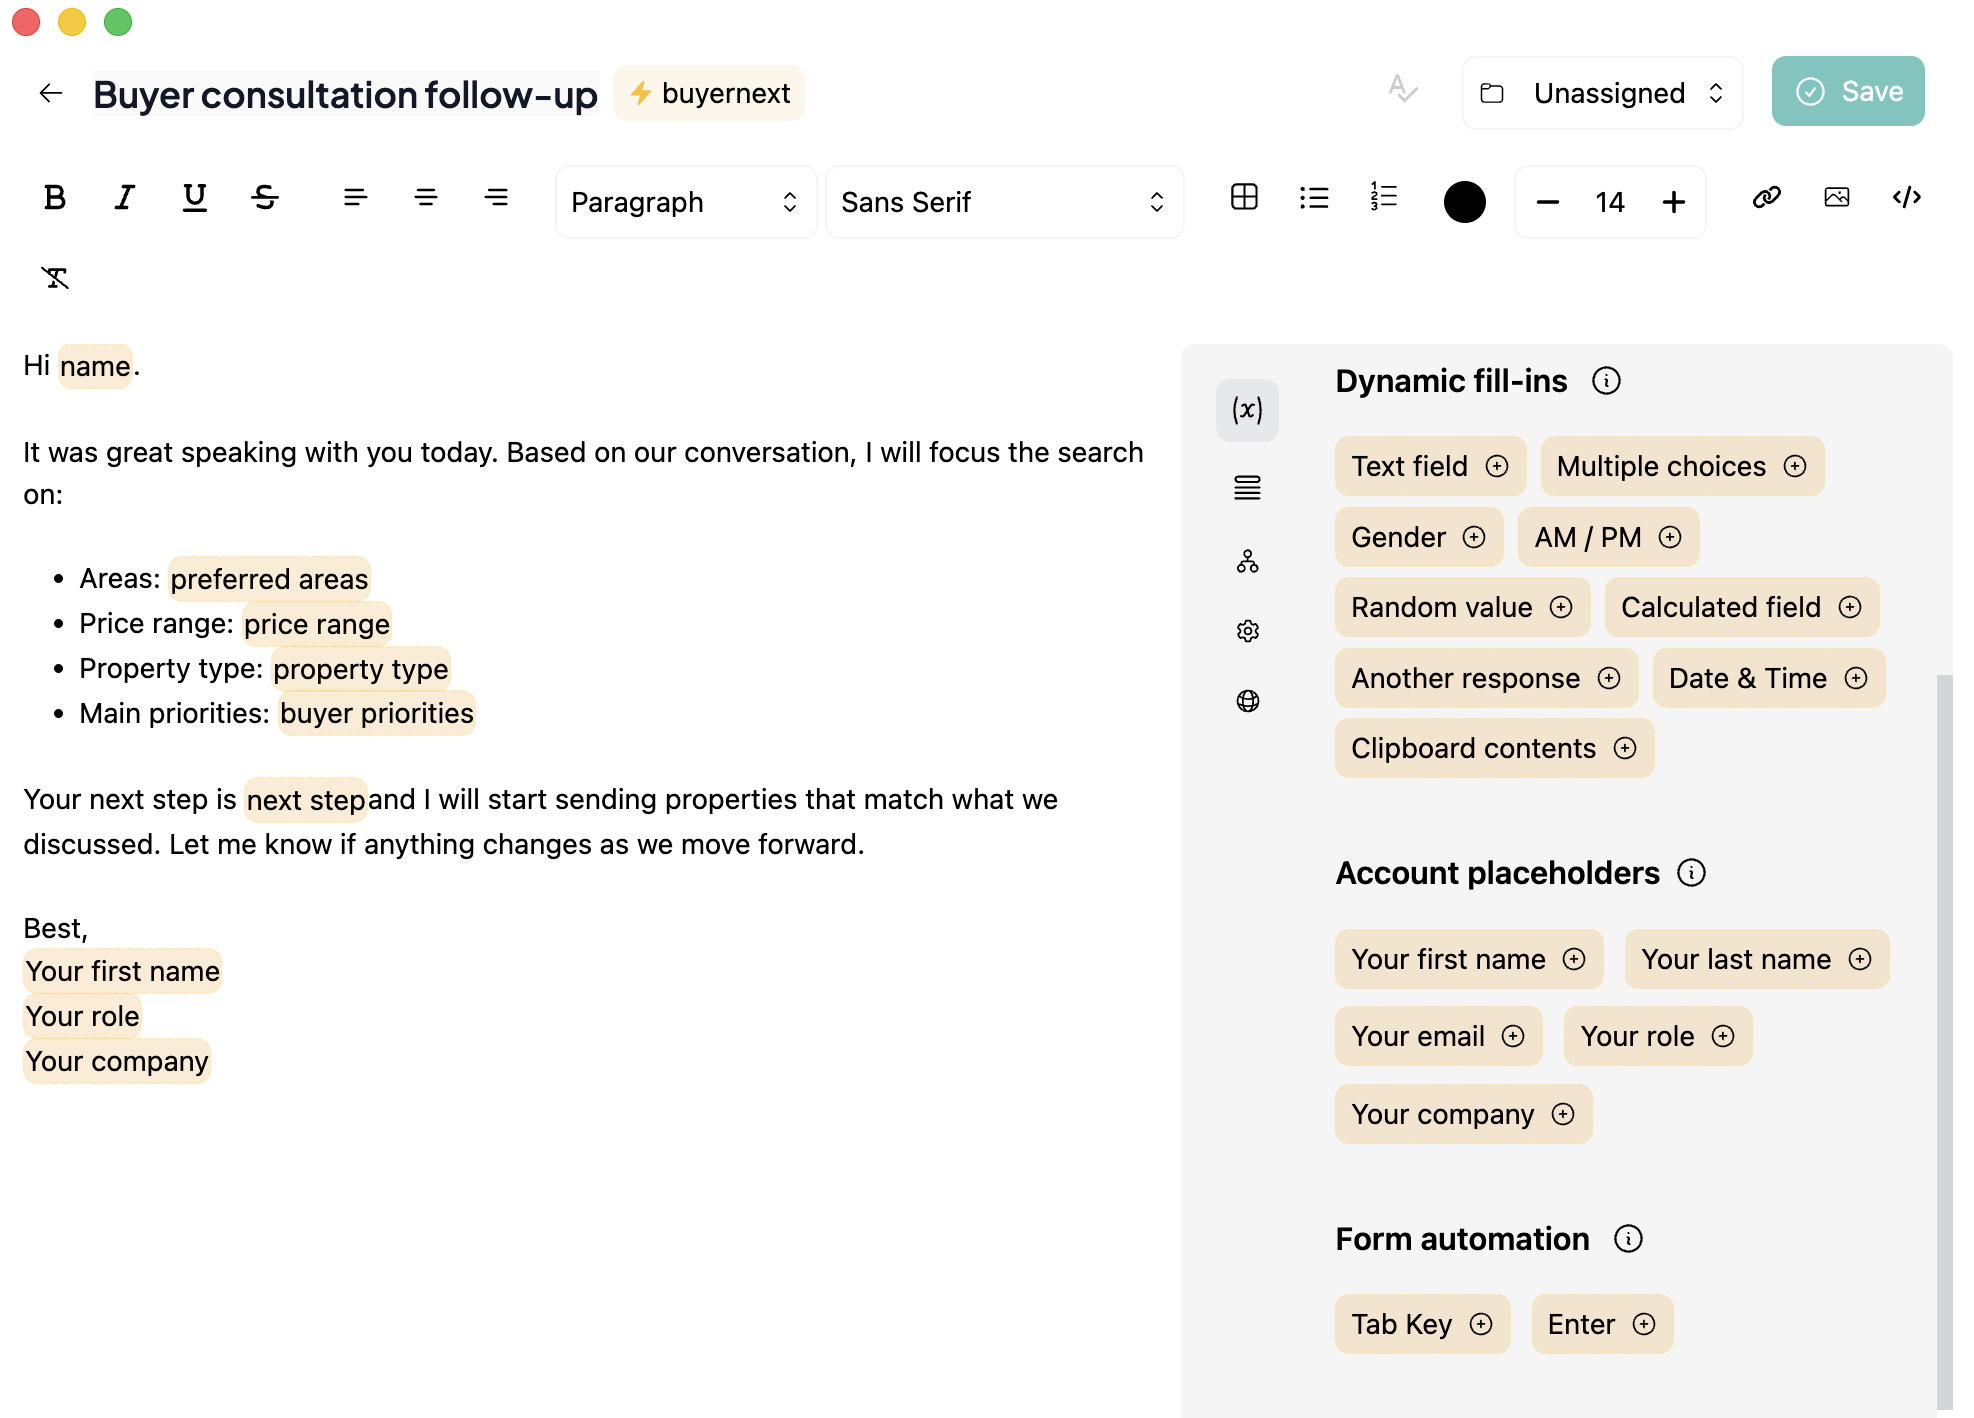
Task: Select the Your first name signature placeholder
Action: (122, 971)
